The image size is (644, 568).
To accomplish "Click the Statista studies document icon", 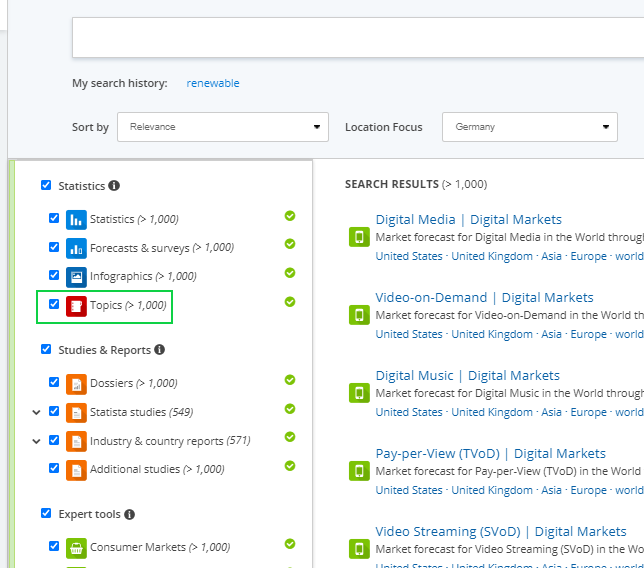I will pos(76,412).
